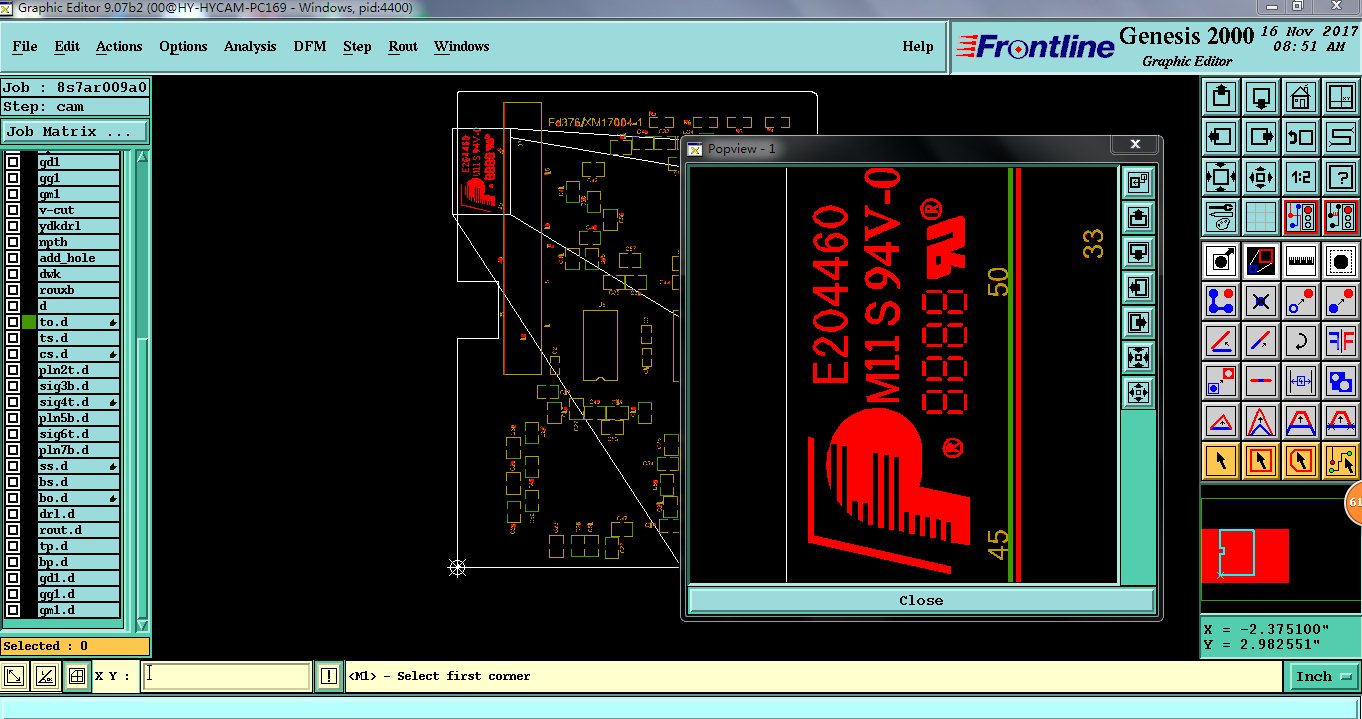Click the Home view house icon

(x=1301, y=97)
